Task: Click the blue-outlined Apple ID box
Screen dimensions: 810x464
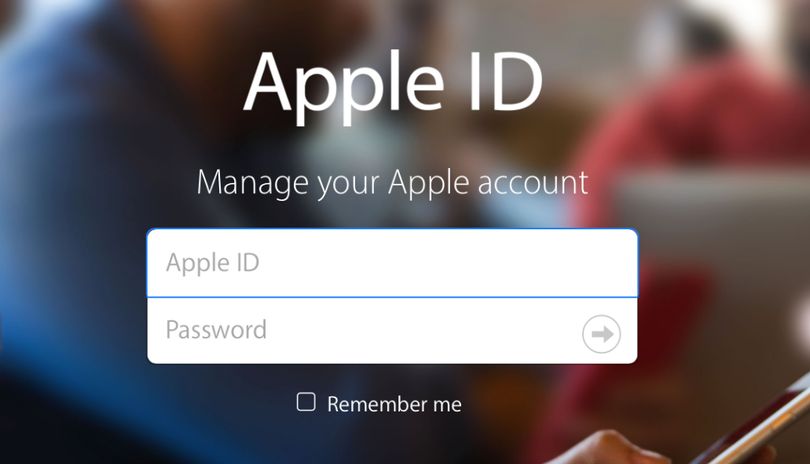Action: pos(392,263)
